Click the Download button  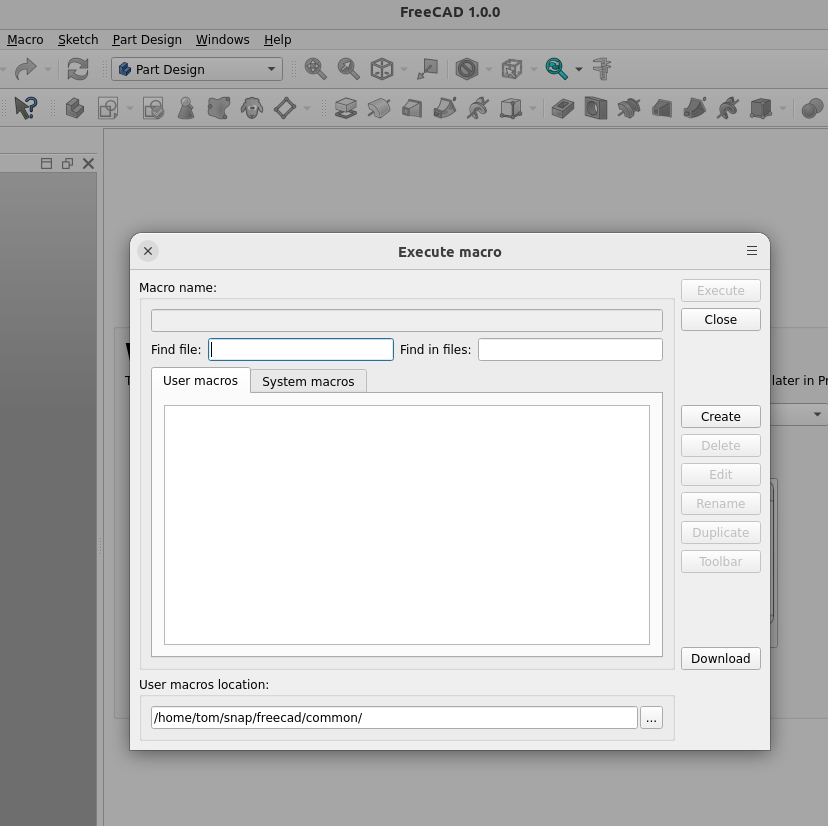coord(720,658)
